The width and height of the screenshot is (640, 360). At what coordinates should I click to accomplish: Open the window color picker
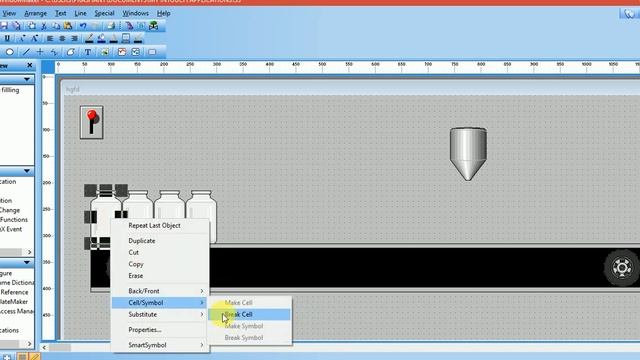pyautogui.click(x=126, y=38)
